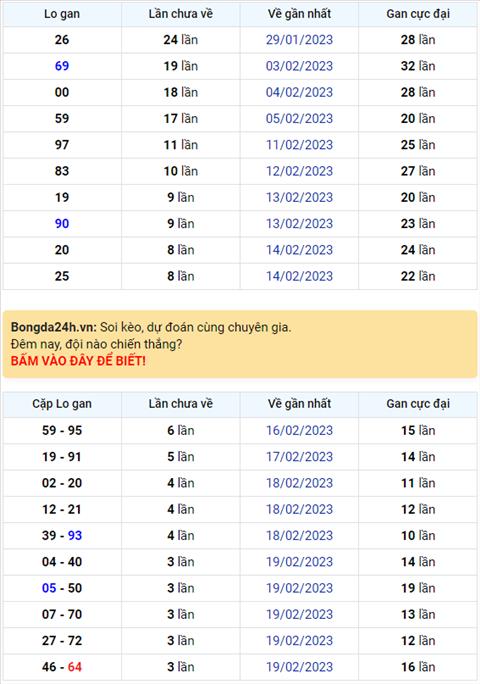
Task: Click the second table's Về gần nhất header
Action: click(299, 404)
